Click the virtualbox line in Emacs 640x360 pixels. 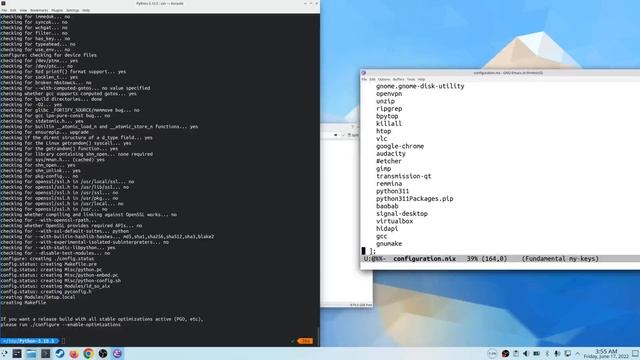tap(394, 221)
